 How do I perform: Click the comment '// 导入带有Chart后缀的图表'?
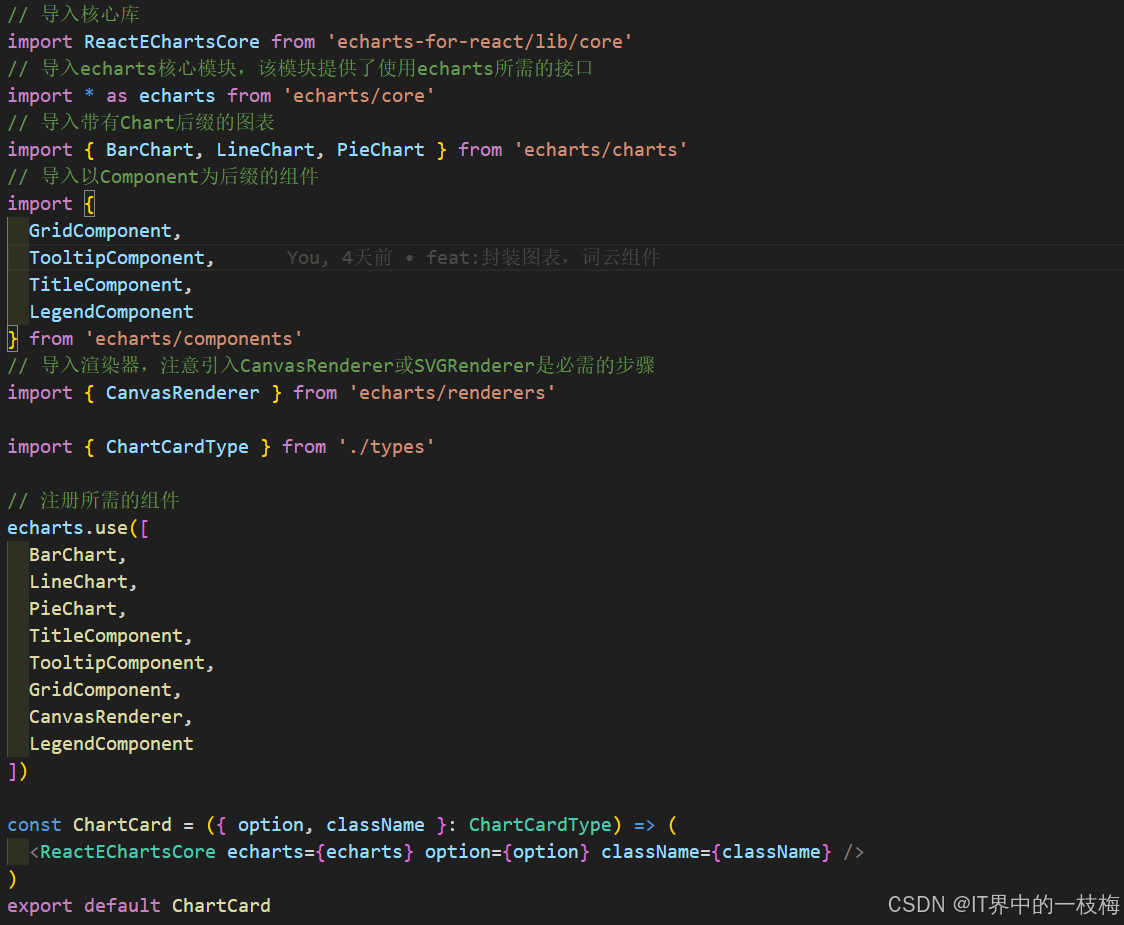(141, 123)
